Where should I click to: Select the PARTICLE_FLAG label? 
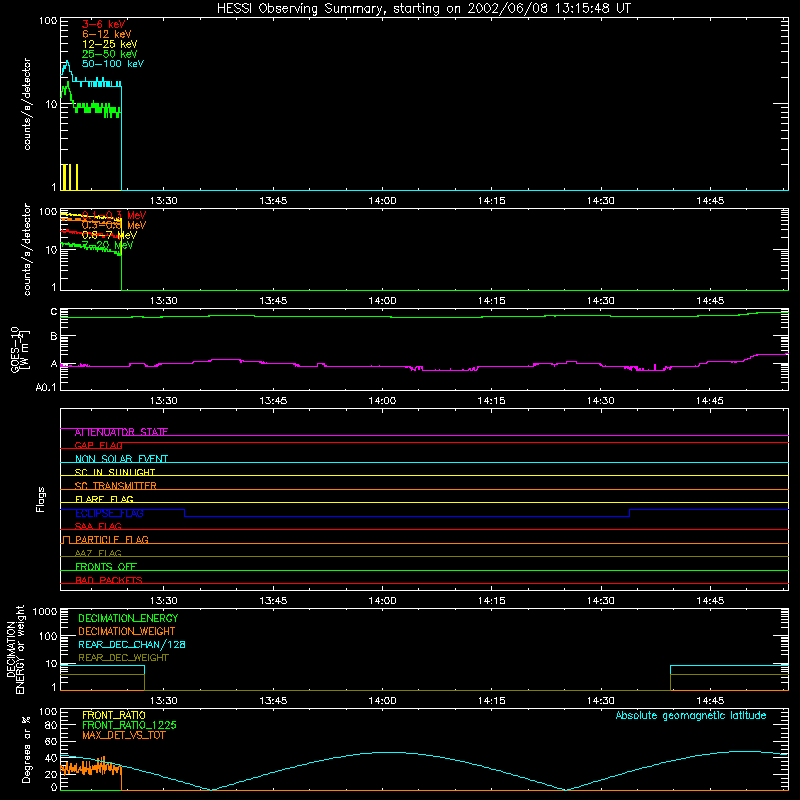[112, 539]
